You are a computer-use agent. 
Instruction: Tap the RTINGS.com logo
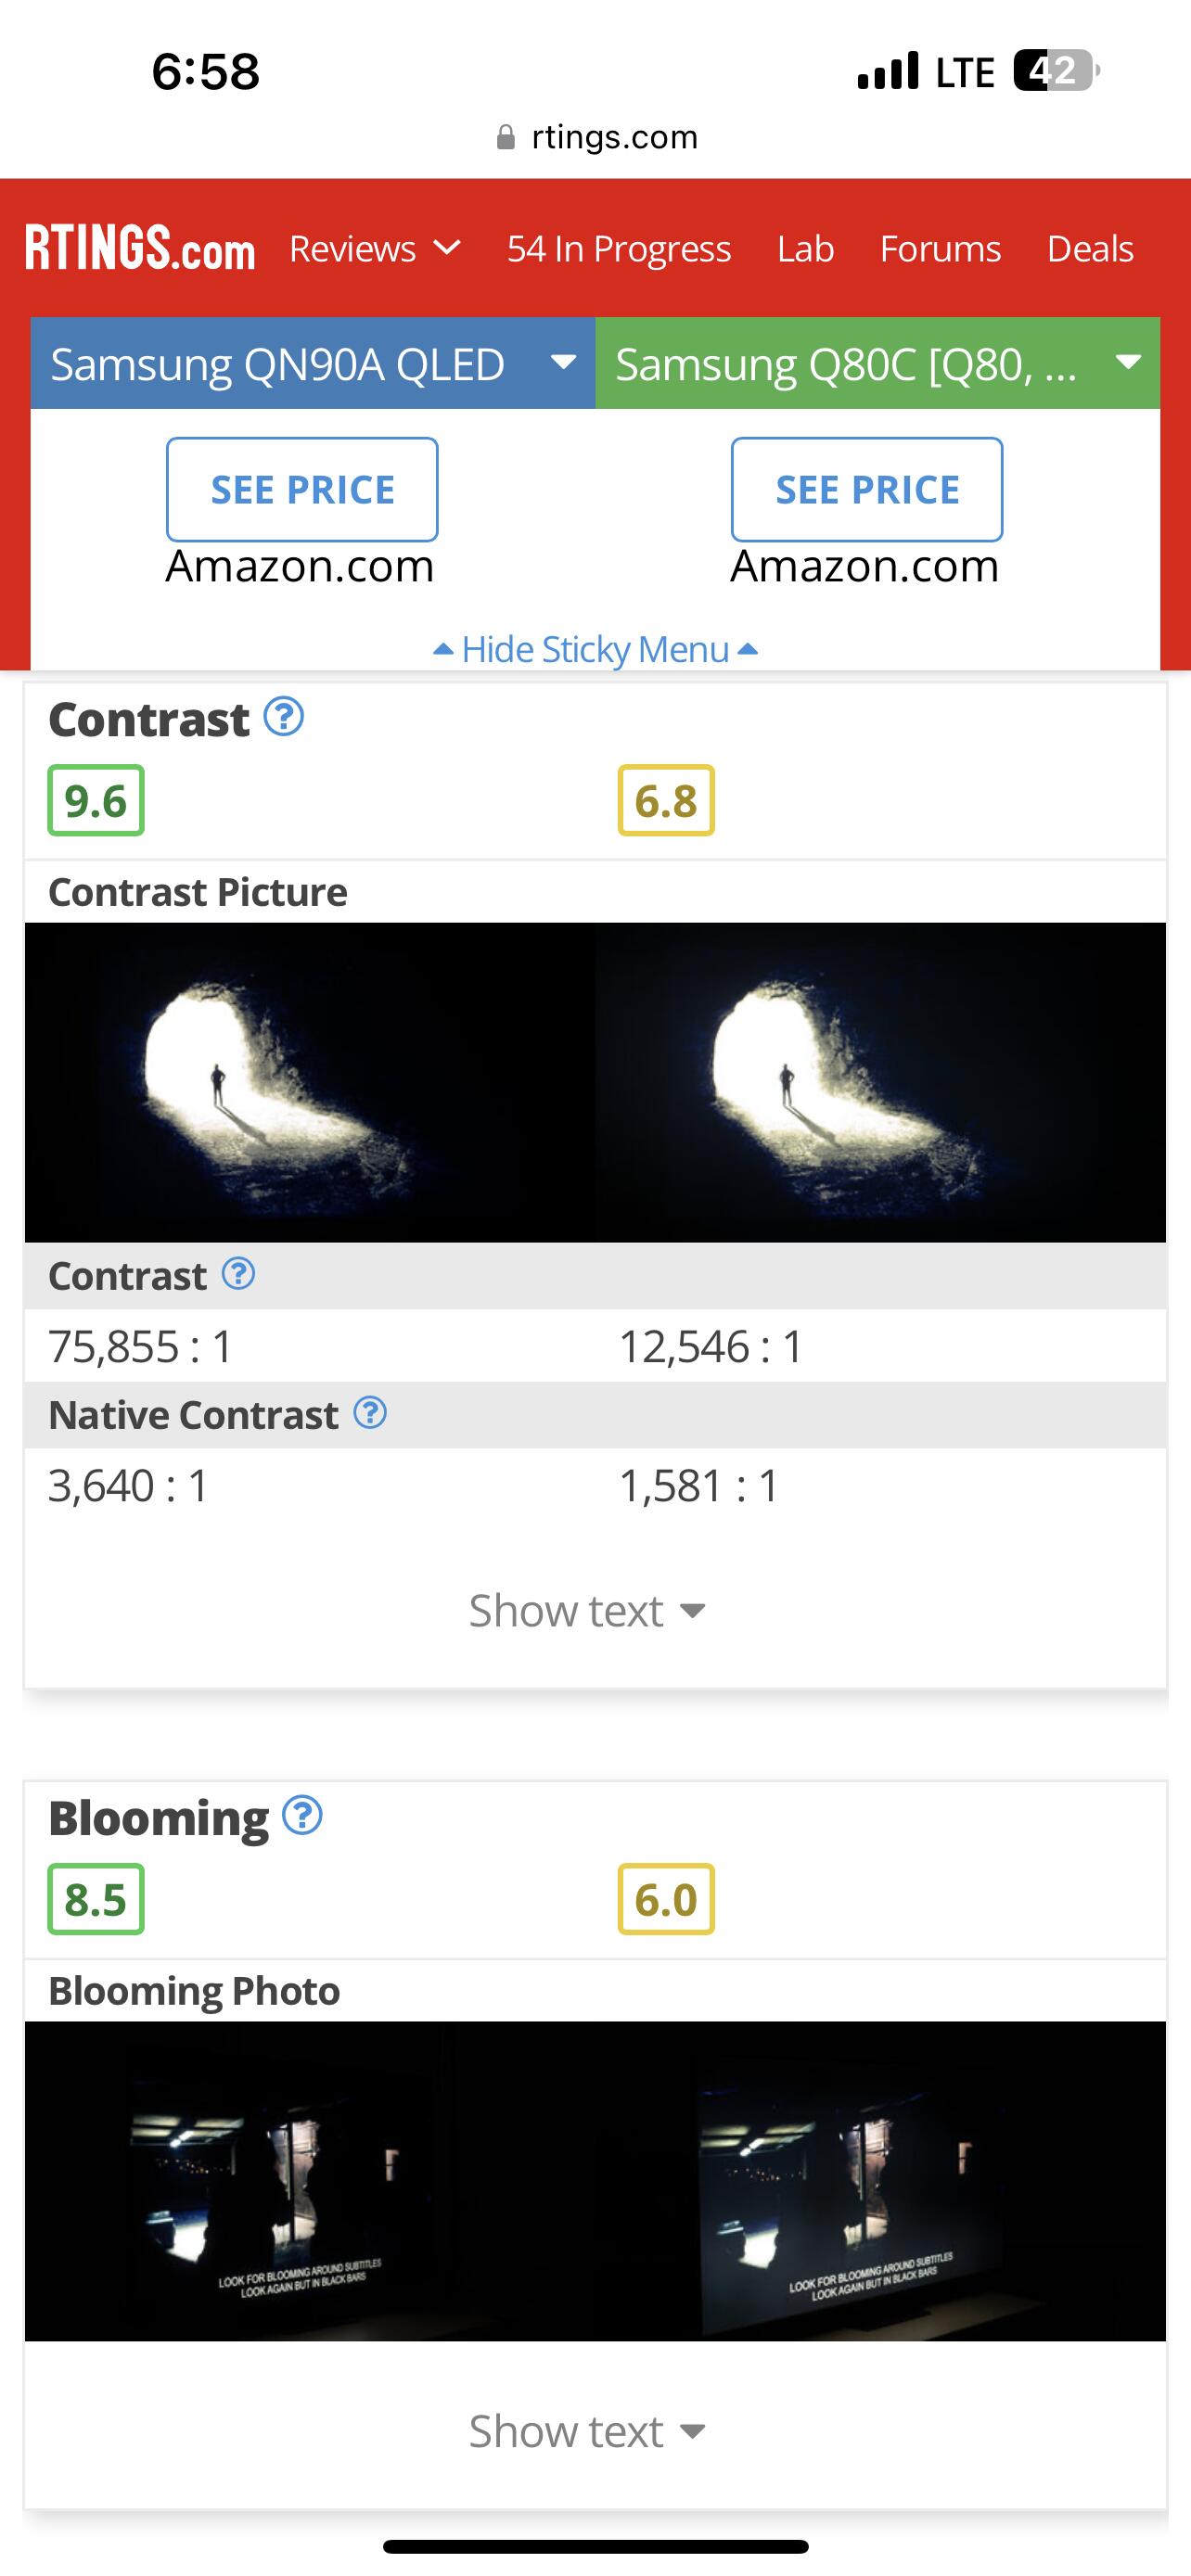[140, 248]
